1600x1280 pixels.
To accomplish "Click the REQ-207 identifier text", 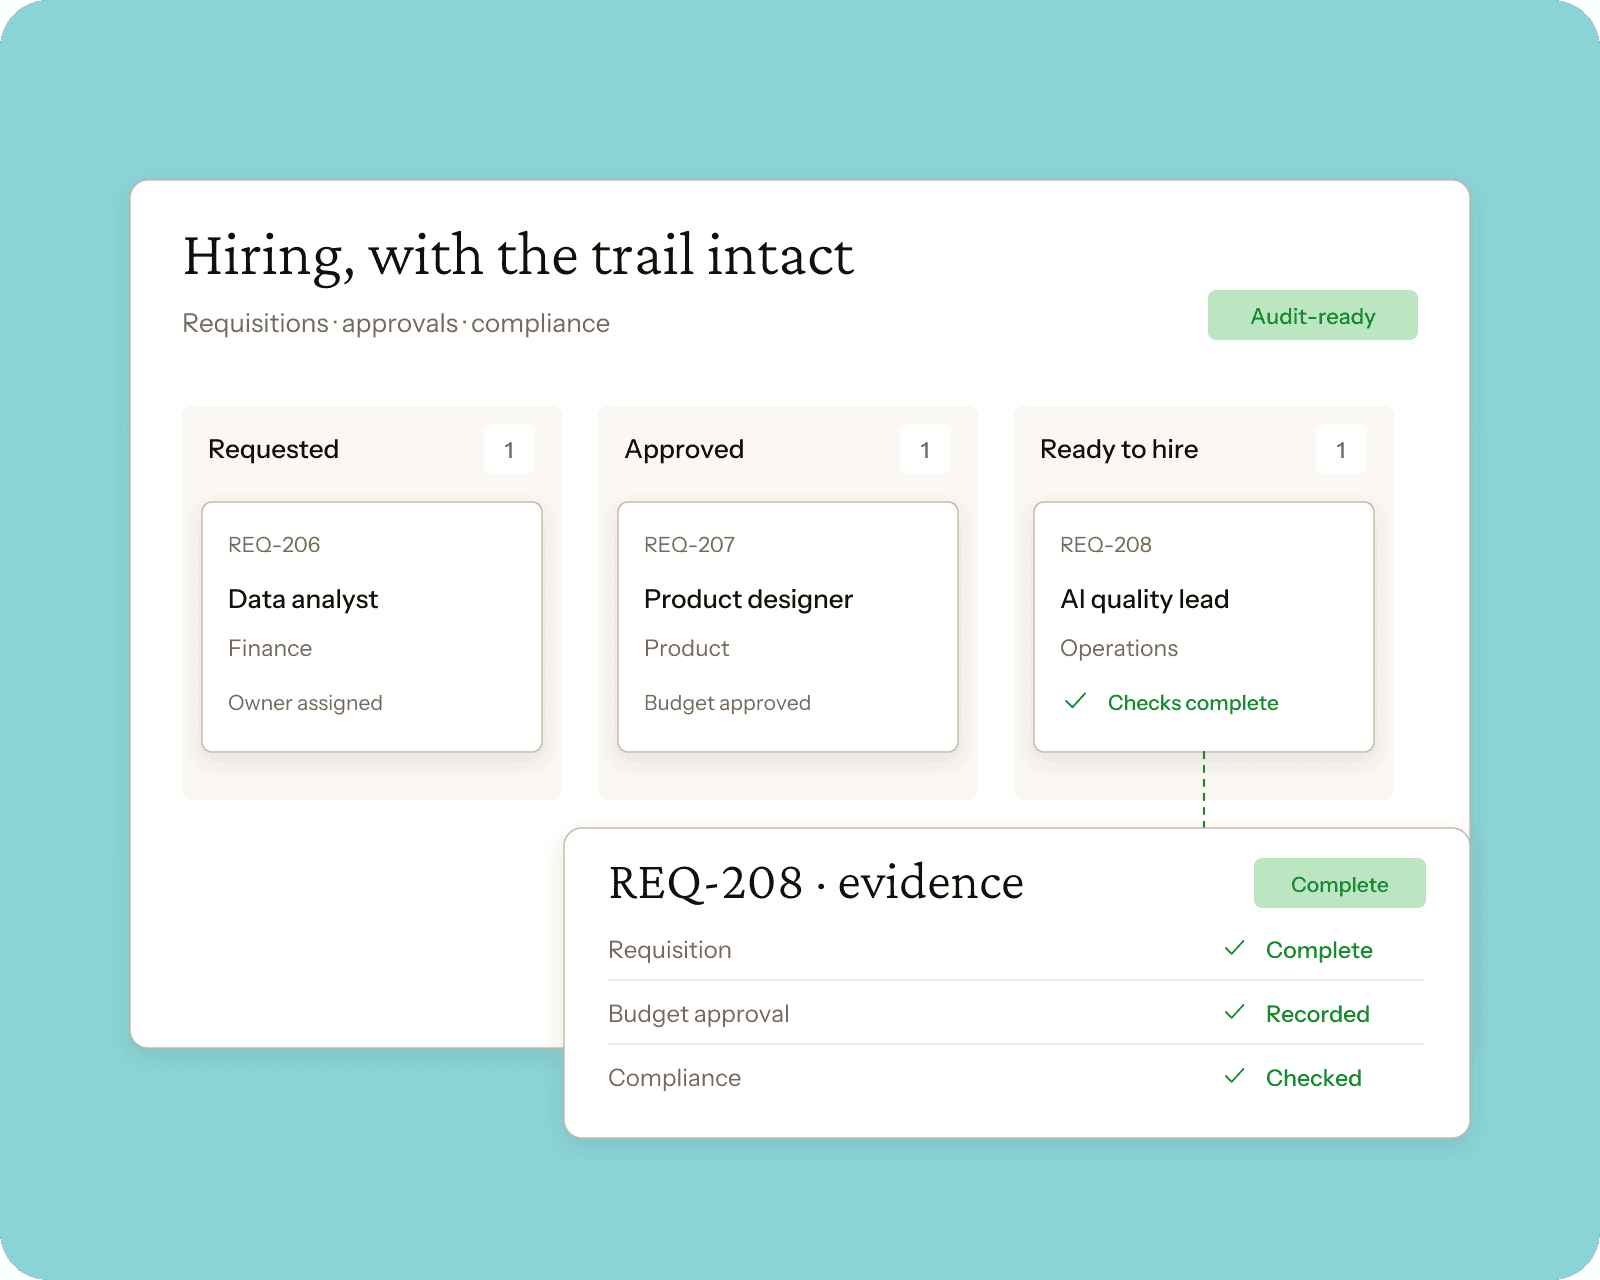I will (x=690, y=544).
